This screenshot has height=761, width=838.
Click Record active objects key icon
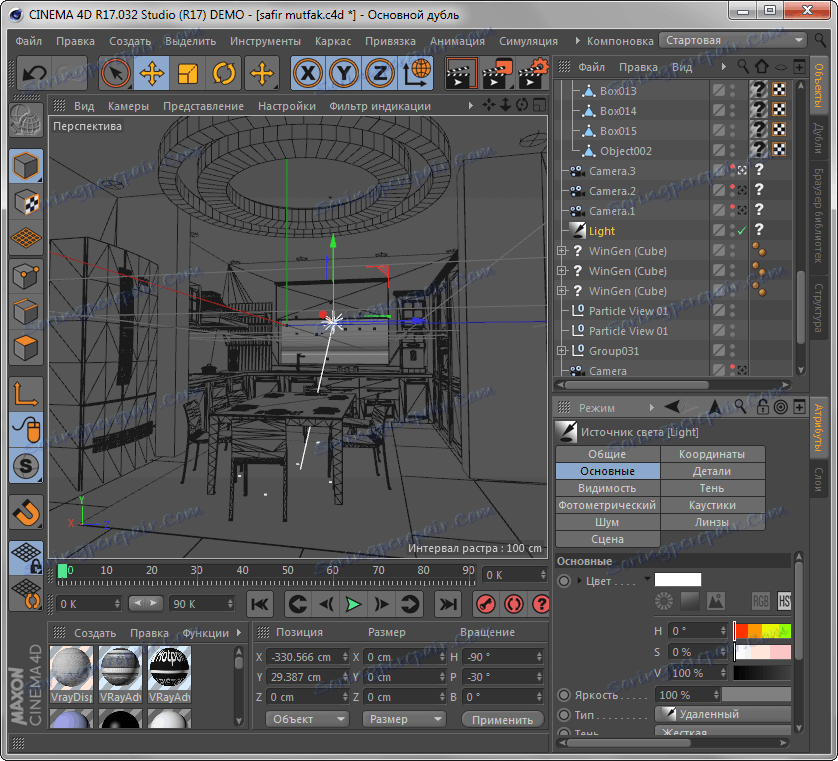486,604
